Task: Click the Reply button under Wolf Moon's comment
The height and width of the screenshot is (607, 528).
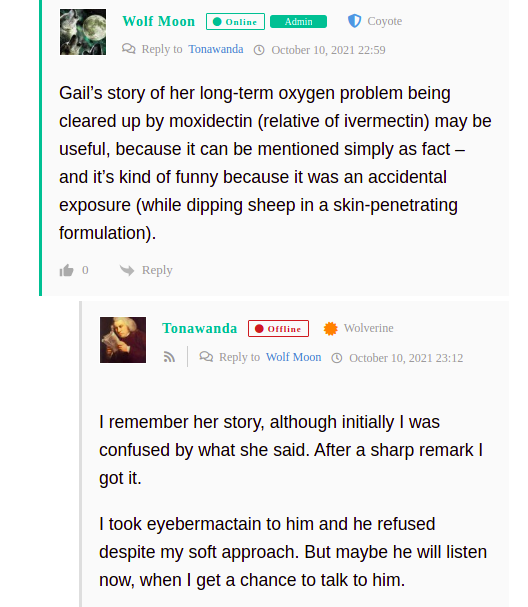Action: 157,270
